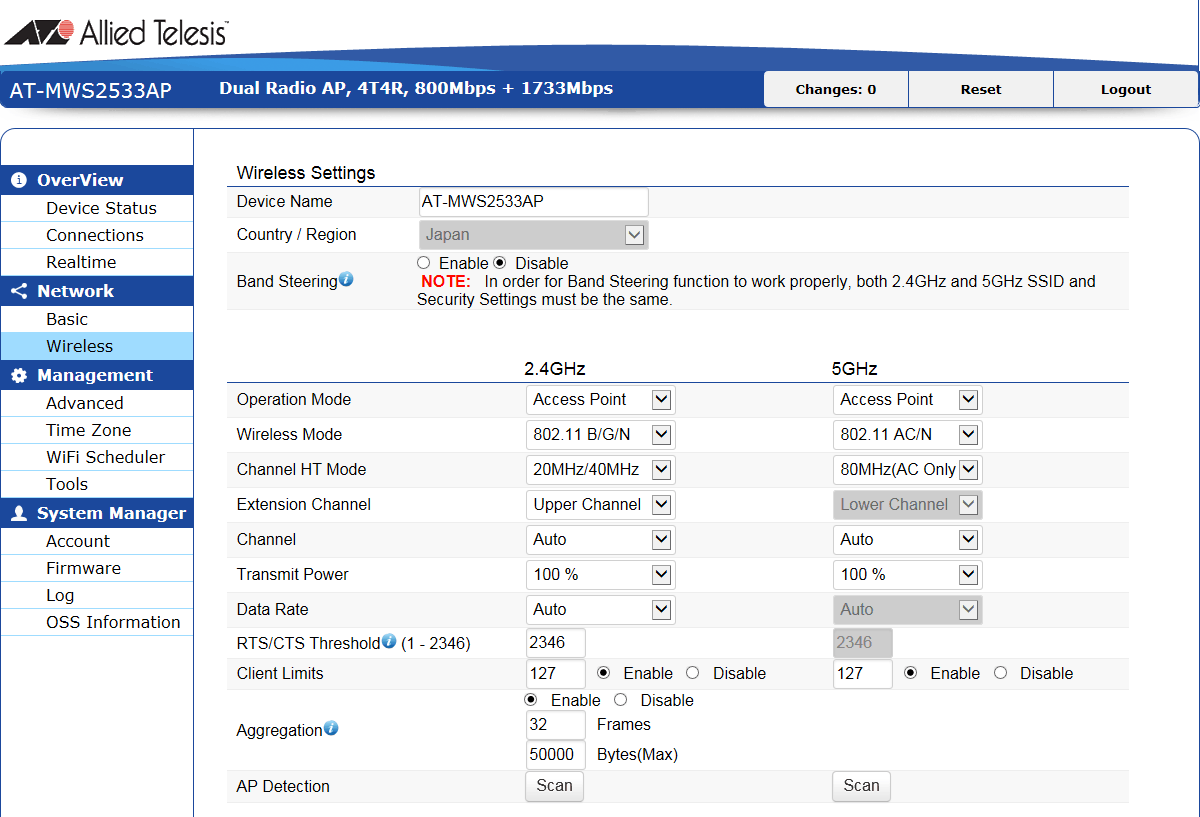Image resolution: width=1200 pixels, height=817 pixels.
Task: Open 2.4GHz Transmit Power dropdown
Action: [x=601, y=575]
